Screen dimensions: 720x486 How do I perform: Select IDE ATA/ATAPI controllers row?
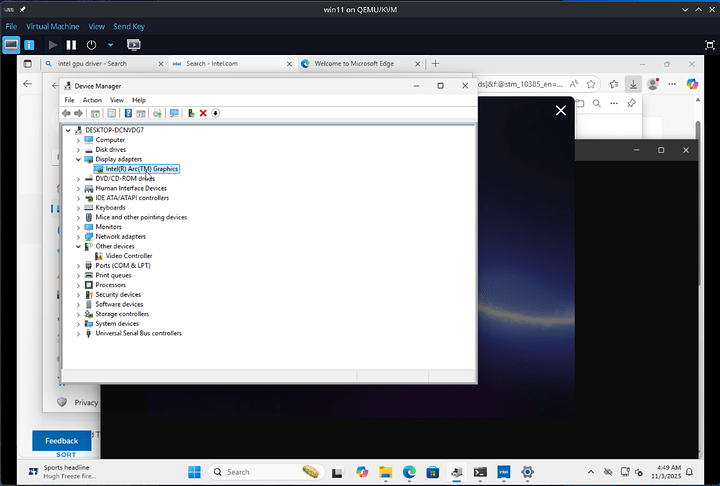click(127, 198)
